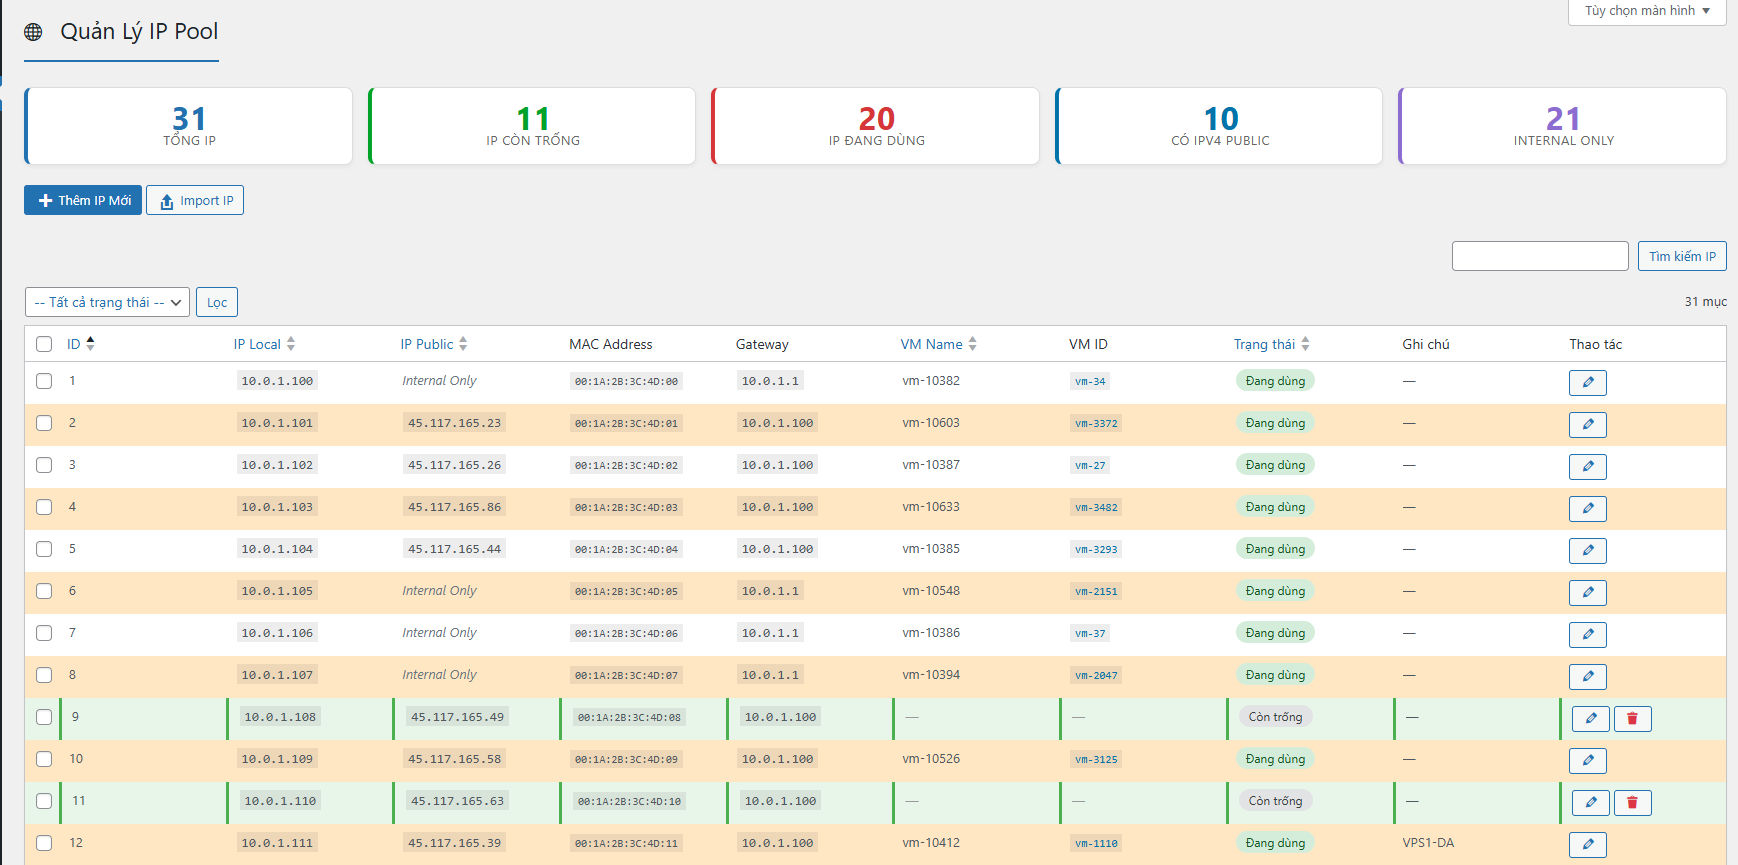Focus the IP search text field
The height and width of the screenshot is (865, 1738).
(1539, 256)
